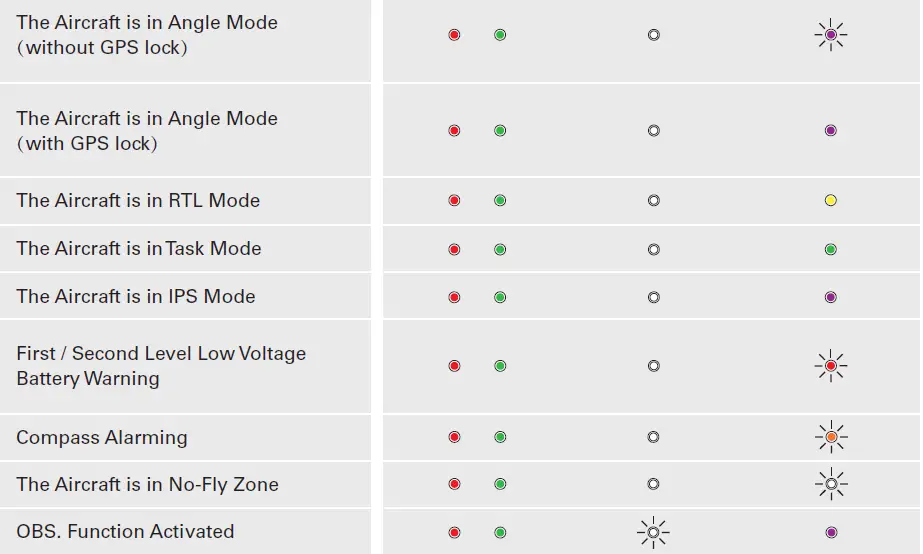Click the "OBS. Function Activated" label

click(x=125, y=532)
